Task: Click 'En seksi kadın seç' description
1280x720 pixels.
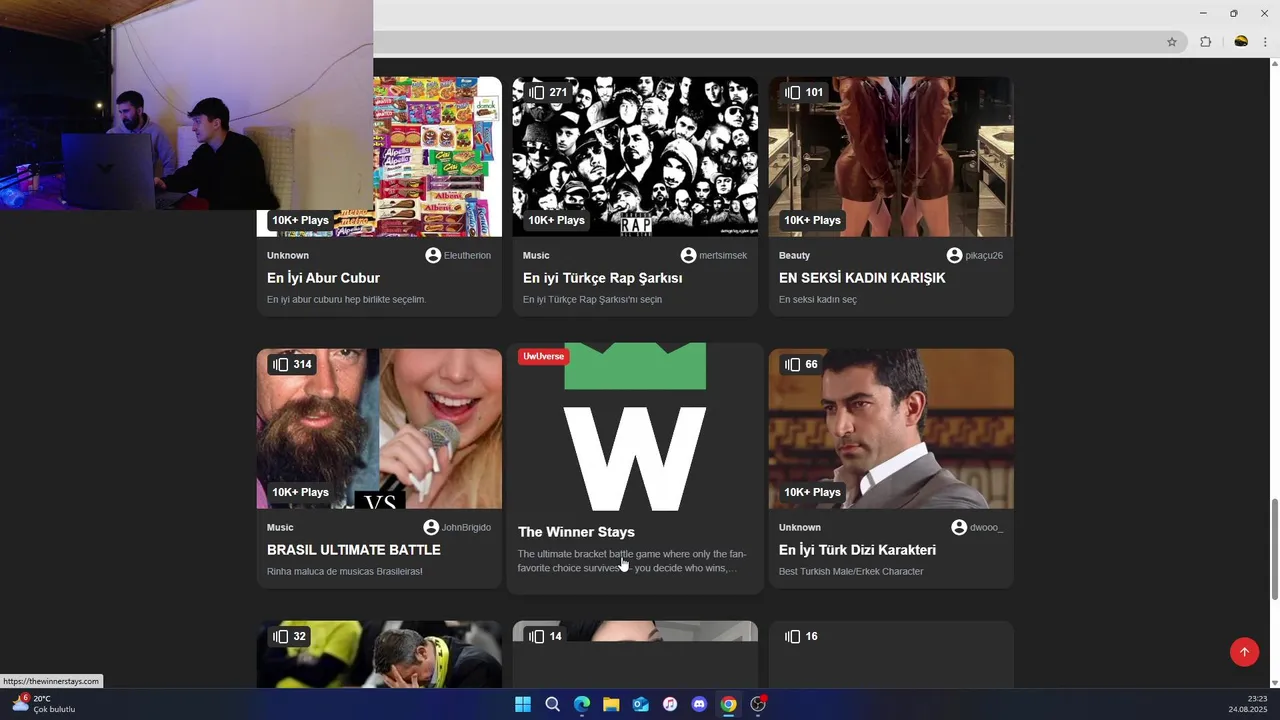Action: click(818, 299)
